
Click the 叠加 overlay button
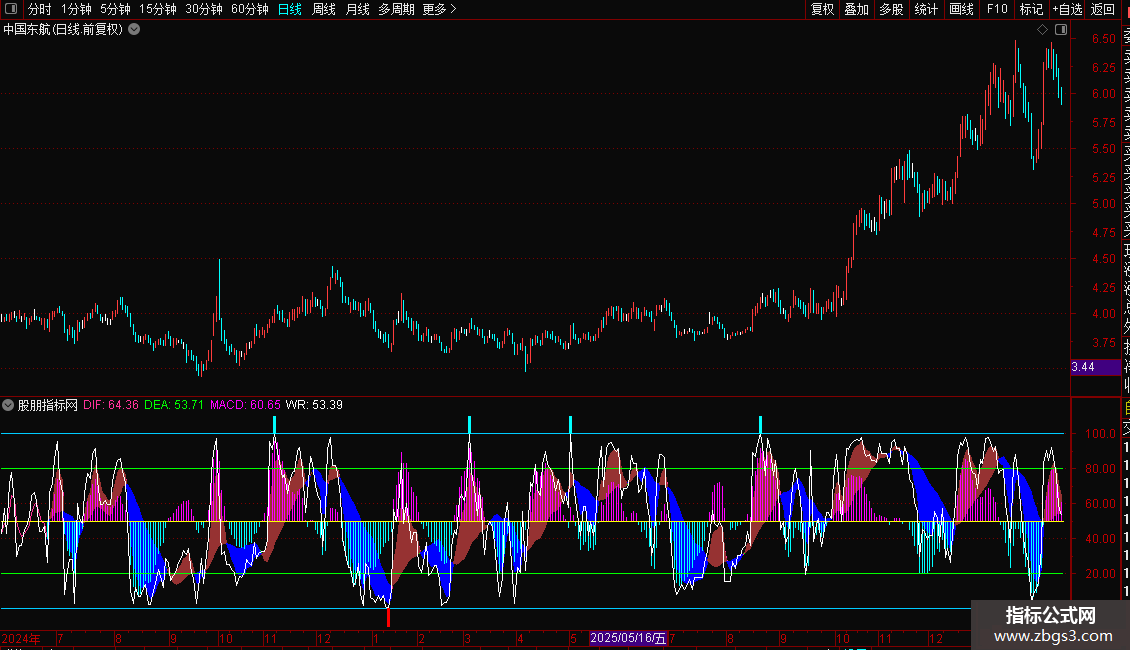click(856, 9)
